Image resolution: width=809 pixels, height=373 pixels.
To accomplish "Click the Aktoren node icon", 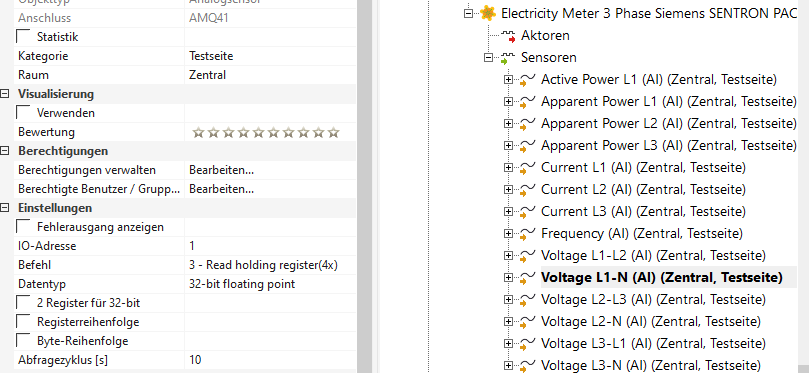I will 508,36.
